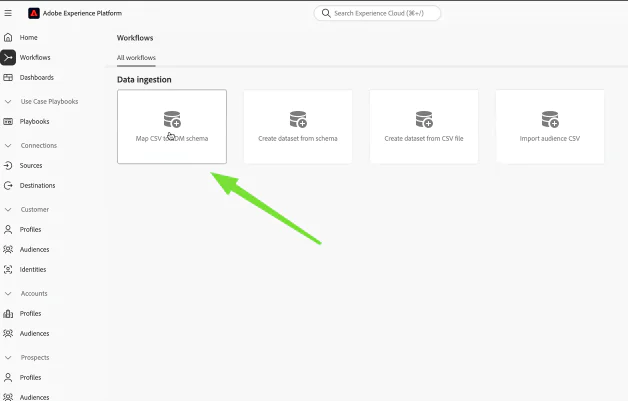Click the Data ingestion heading

click(x=144, y=80)
